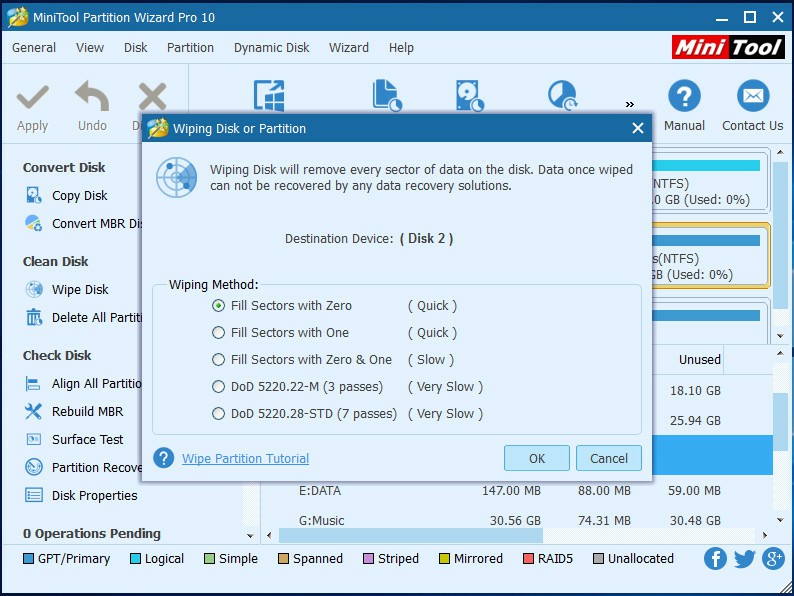Open the Partition menu
This screenshot has width=794, height=596.
[x=190, y=48]
